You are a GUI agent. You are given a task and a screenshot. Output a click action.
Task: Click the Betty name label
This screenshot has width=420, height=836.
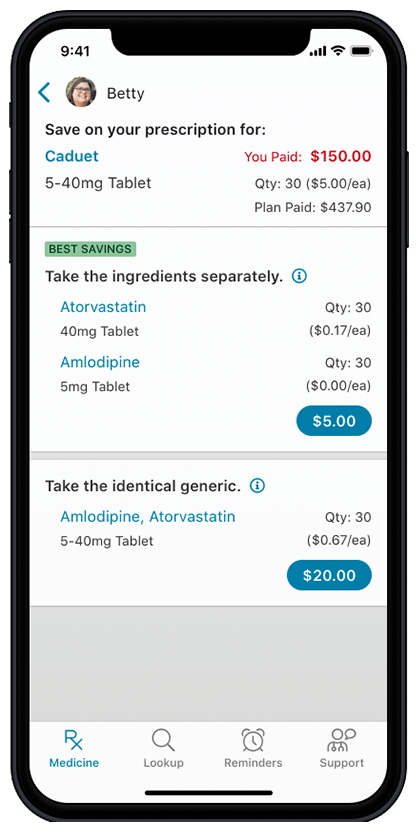click(x=126, y=93)
